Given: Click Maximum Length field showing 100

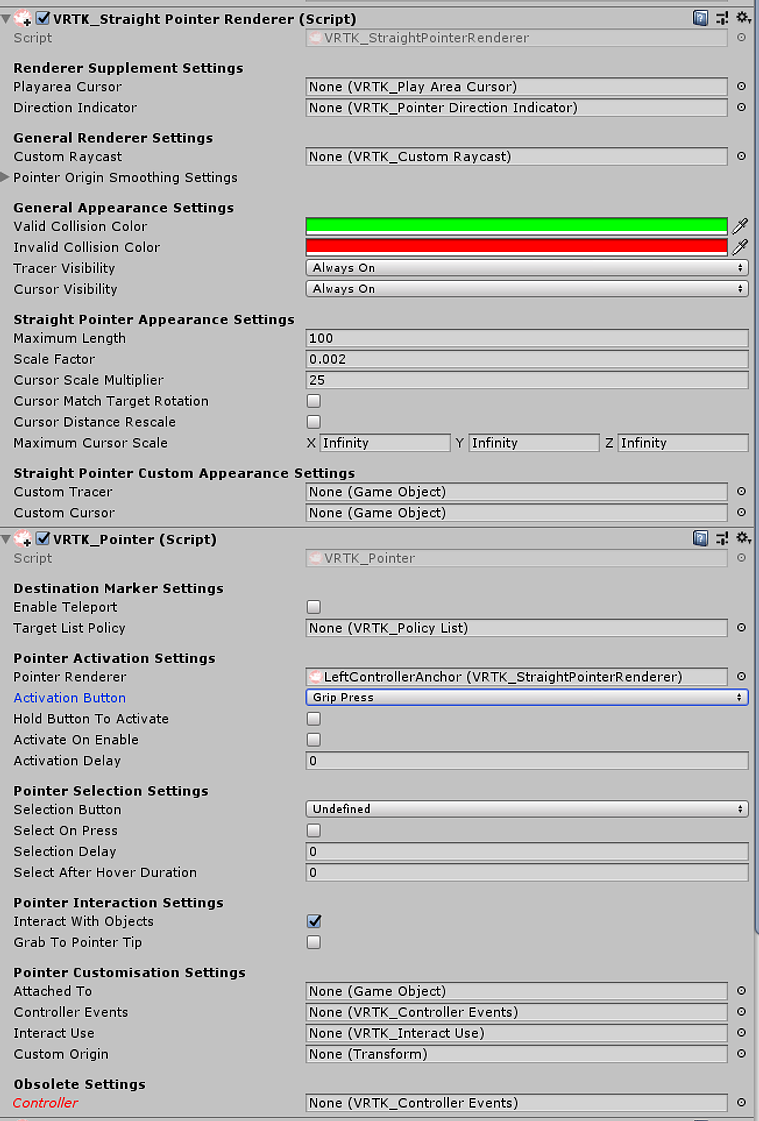Looking at the screenshot, I should point(527,338).
